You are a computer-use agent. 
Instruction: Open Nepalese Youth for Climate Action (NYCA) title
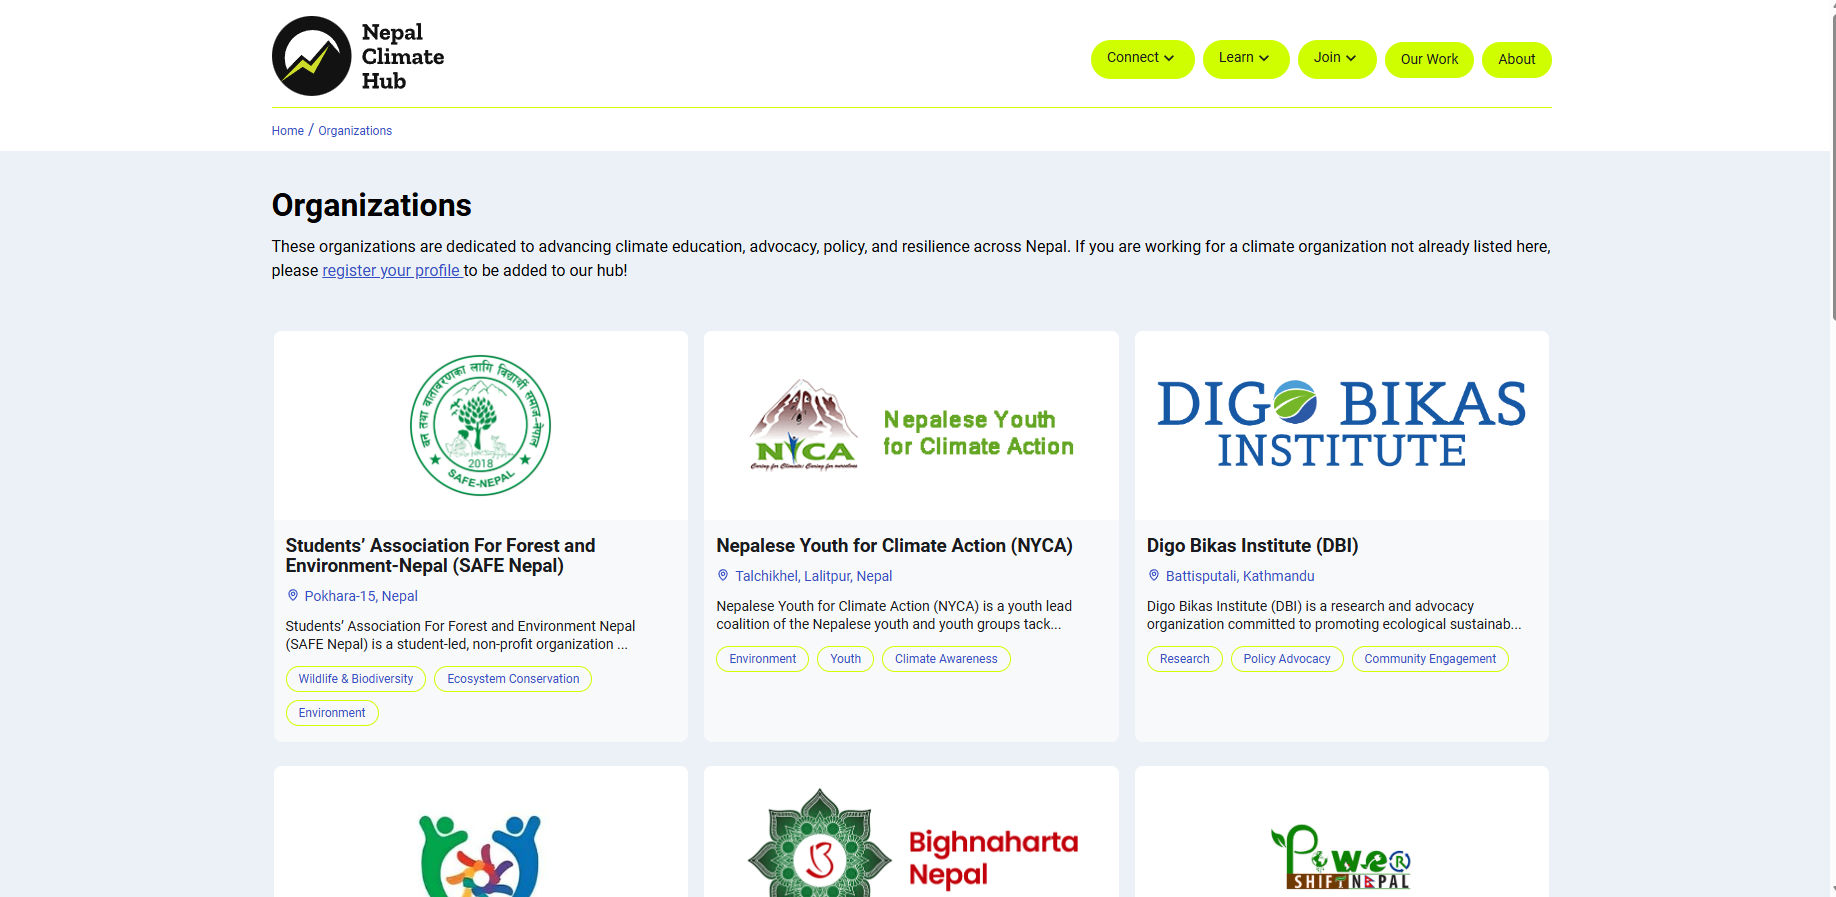click(x=894, y=545)
